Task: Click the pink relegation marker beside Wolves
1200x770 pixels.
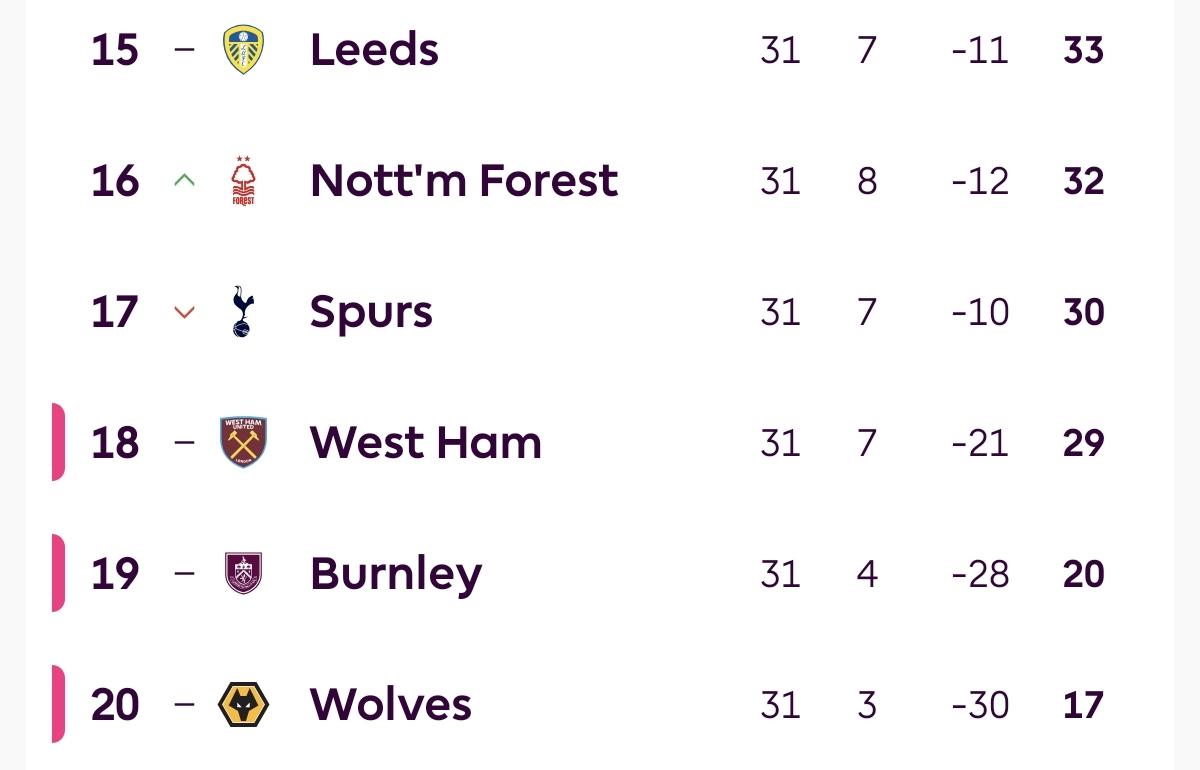Action: (x=58, y=704)
